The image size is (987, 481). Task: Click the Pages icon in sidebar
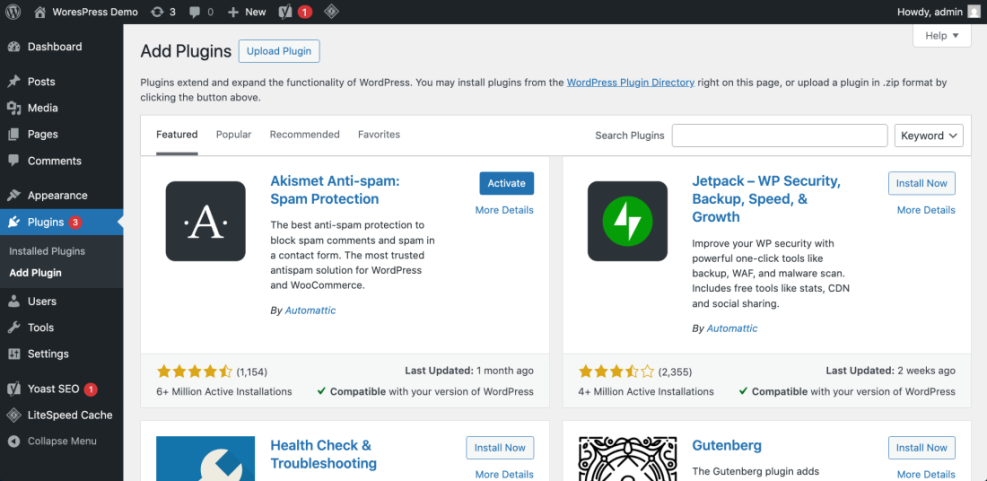point(14,134)
